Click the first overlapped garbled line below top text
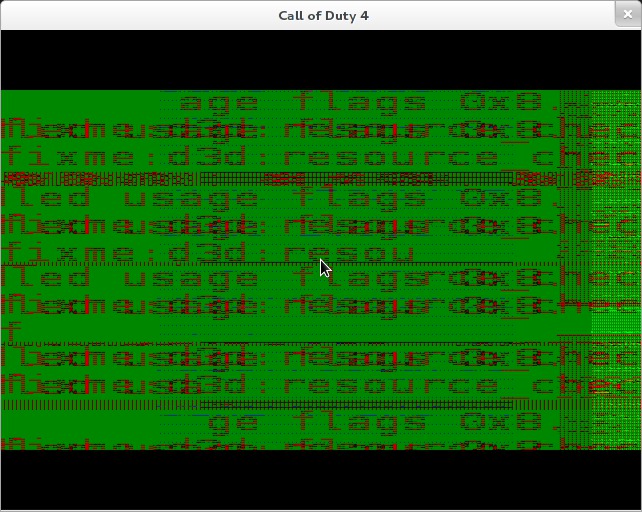 pos(280,129)
